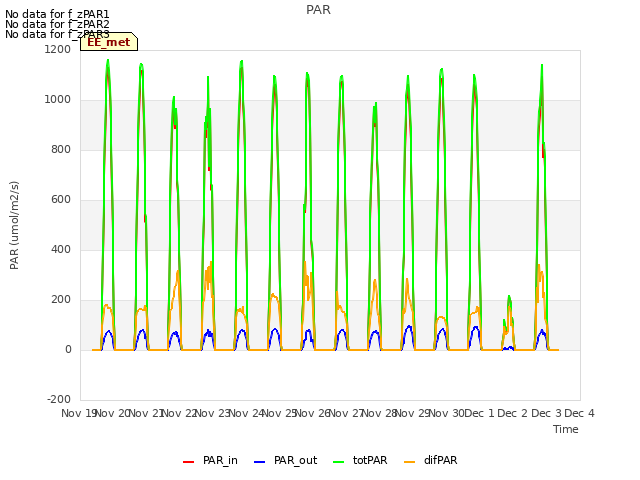
Task: Click the green totPAR legend swatch
Action: (339, 462)
